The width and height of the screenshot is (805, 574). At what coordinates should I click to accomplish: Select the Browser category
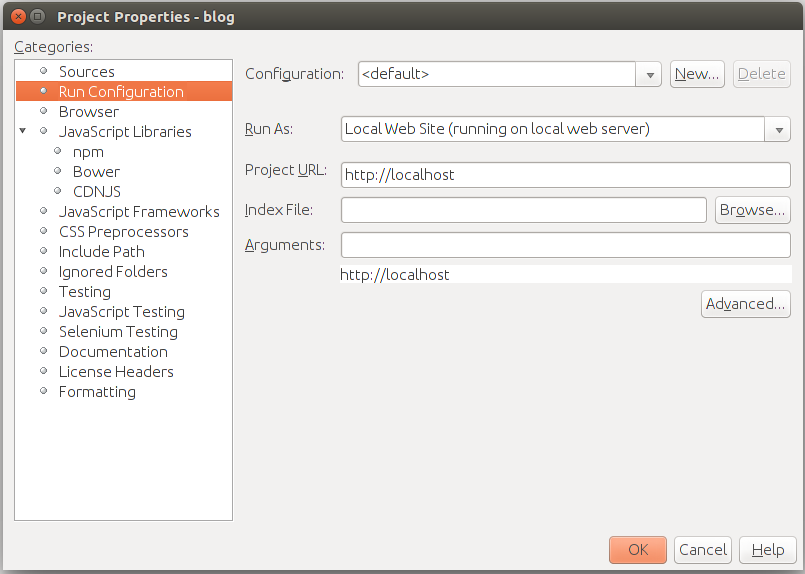89,111
